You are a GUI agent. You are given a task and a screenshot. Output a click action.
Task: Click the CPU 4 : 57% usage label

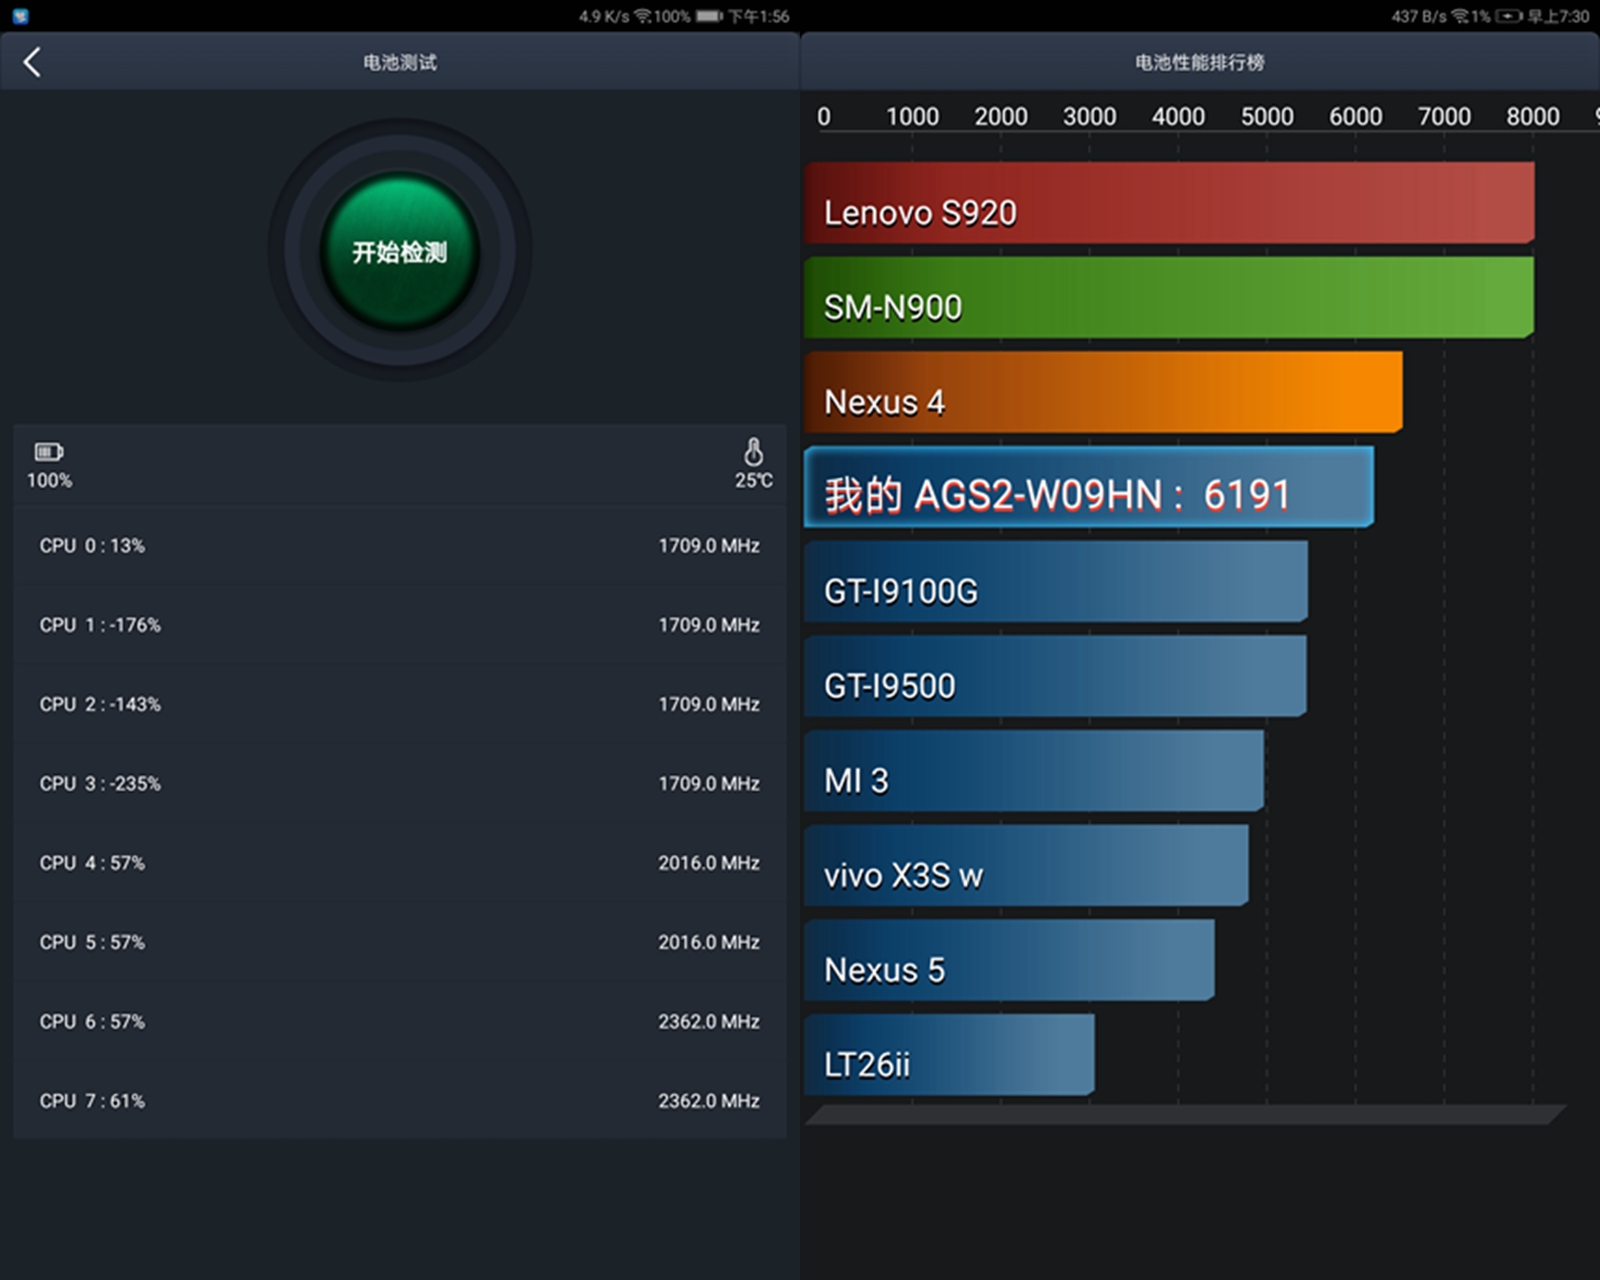[x=92, y=863]
